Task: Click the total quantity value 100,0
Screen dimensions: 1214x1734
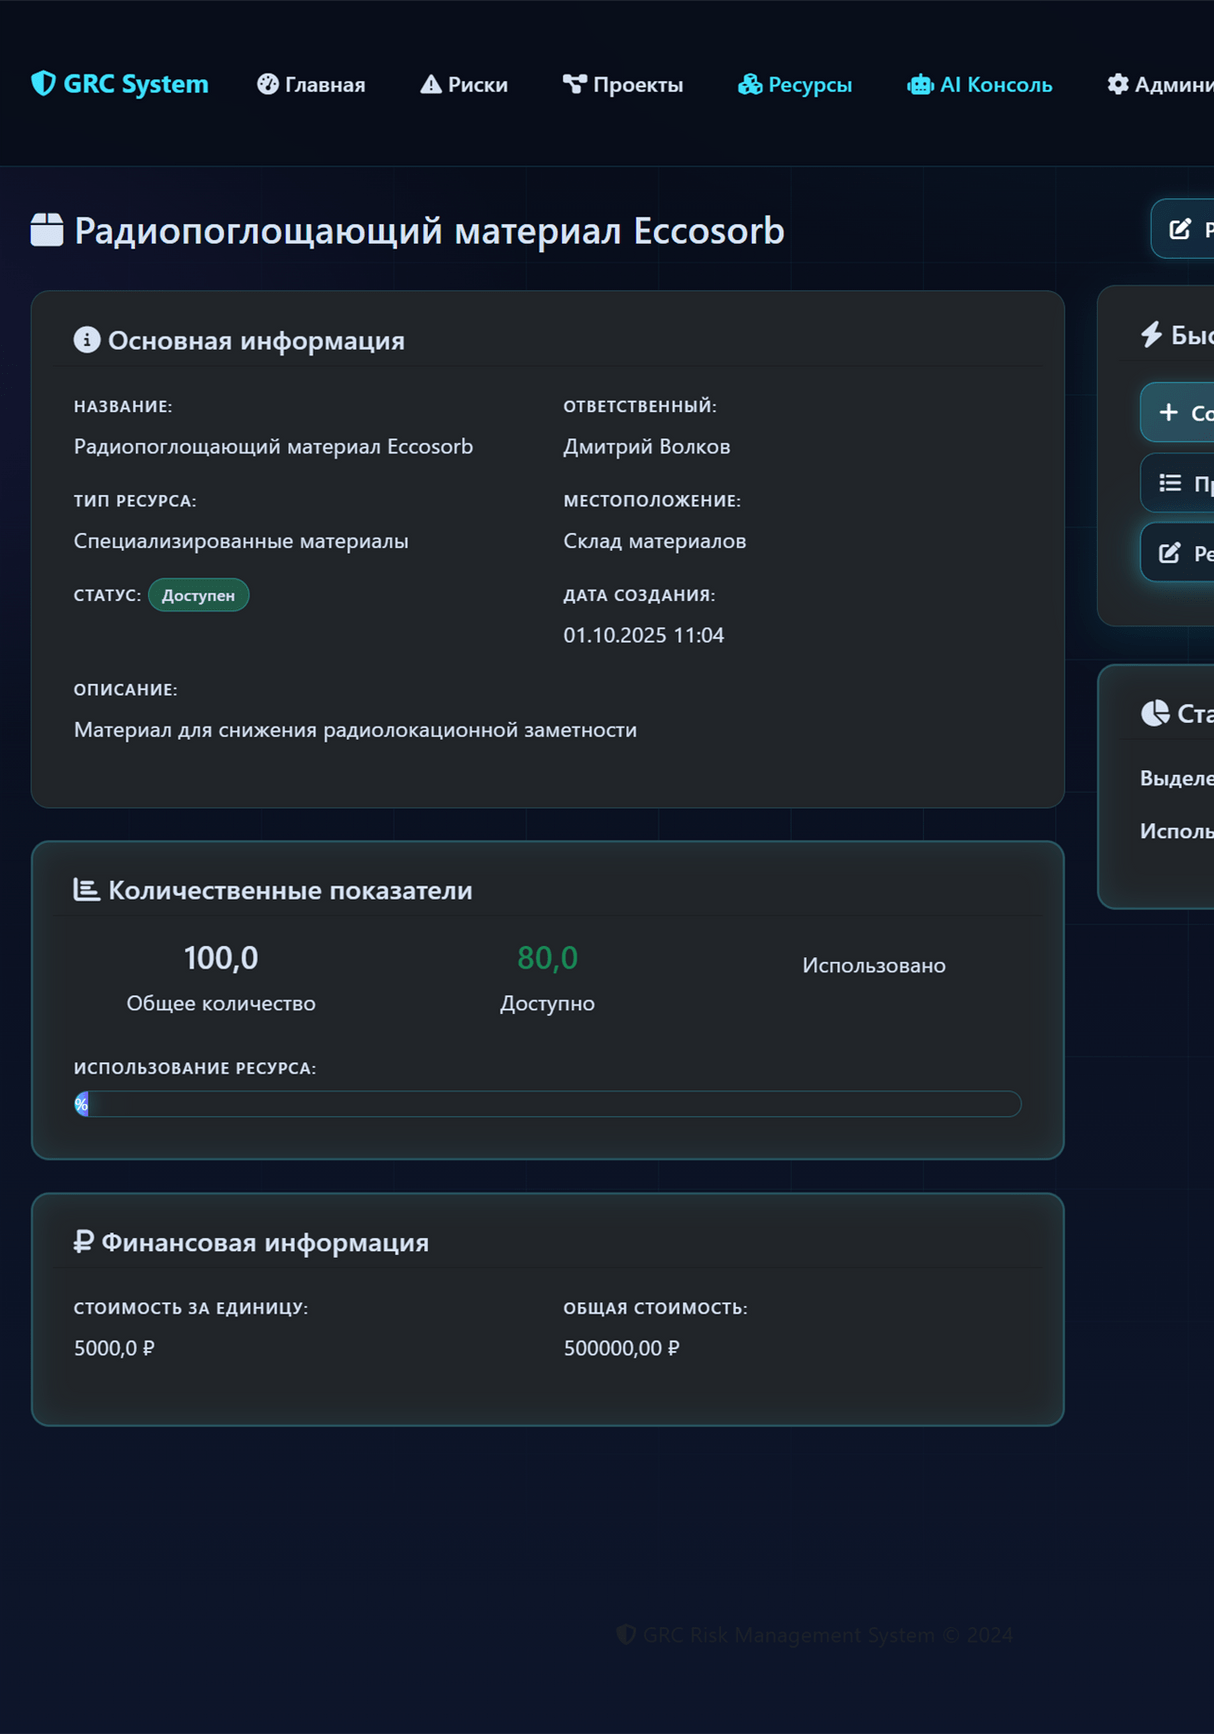Action: (x=221, y=958)
